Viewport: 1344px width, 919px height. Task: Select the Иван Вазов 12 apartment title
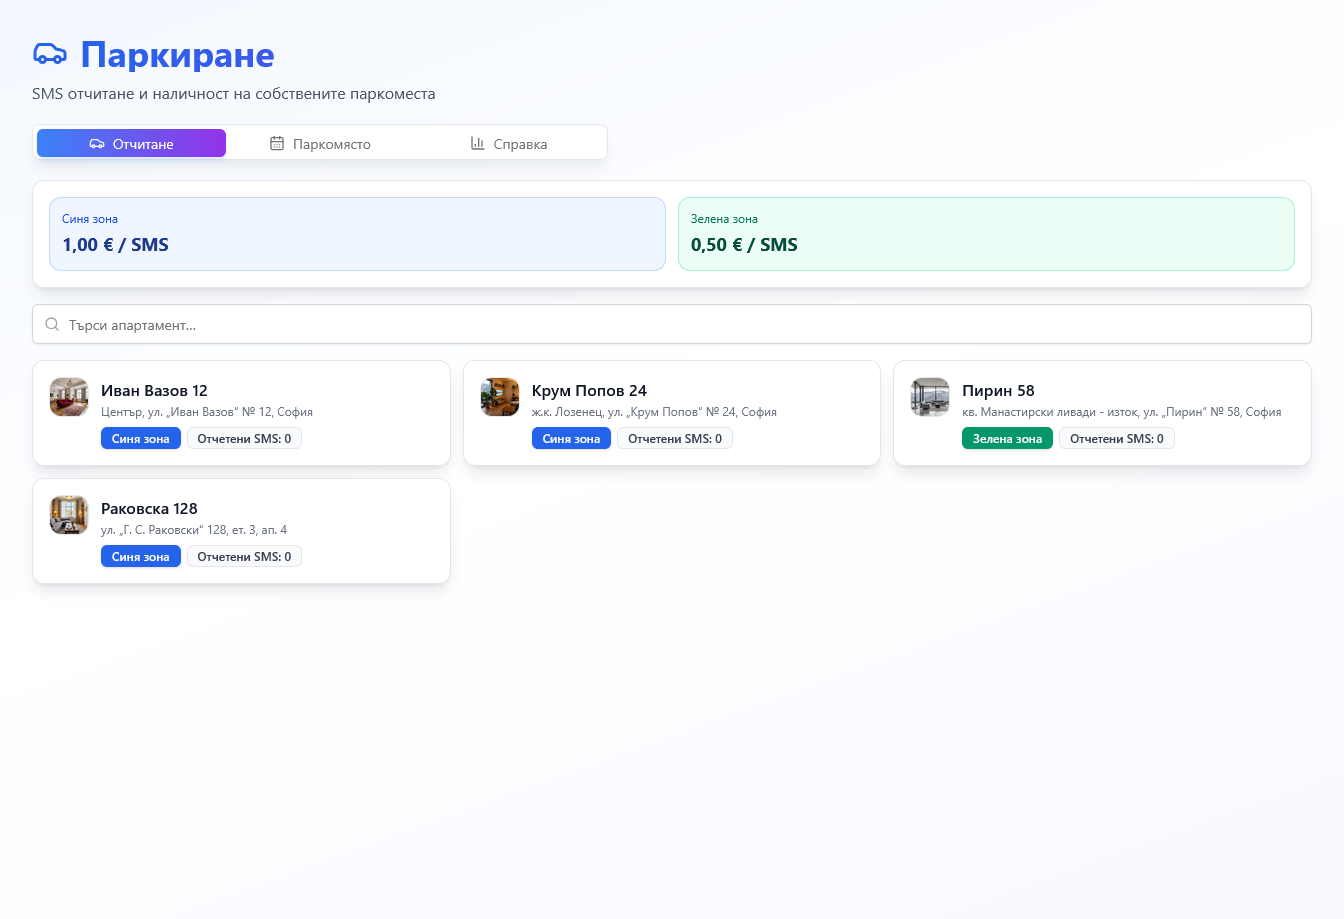pos(154,391)
